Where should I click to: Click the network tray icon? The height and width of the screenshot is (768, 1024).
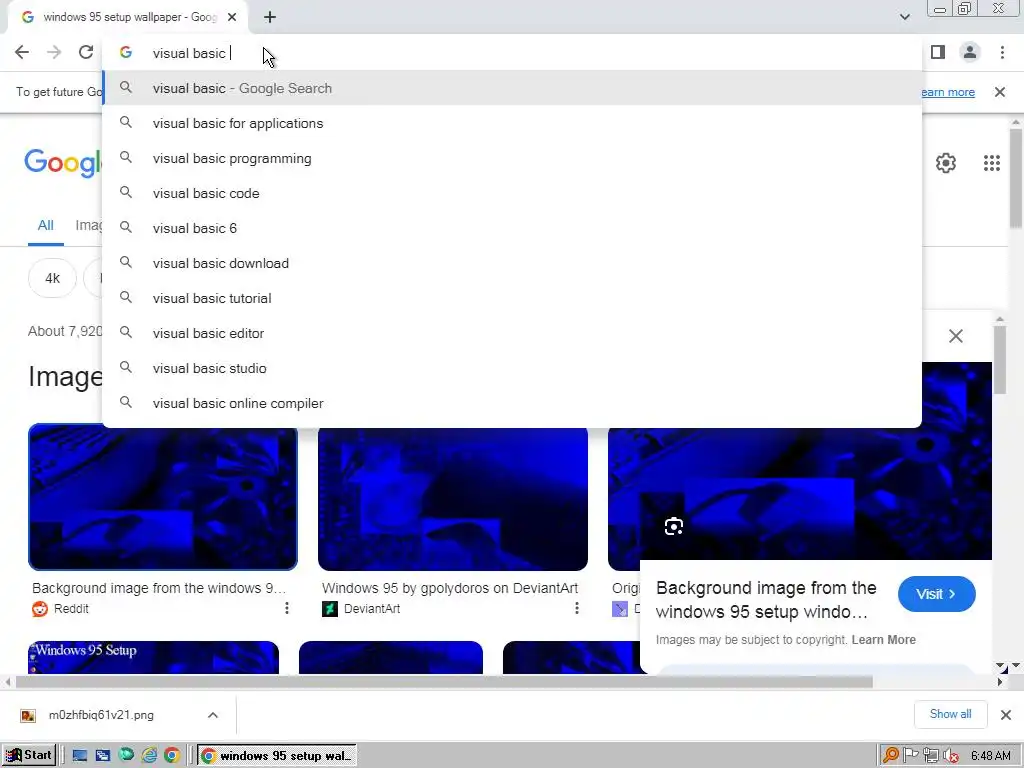(x=931, y=756)
